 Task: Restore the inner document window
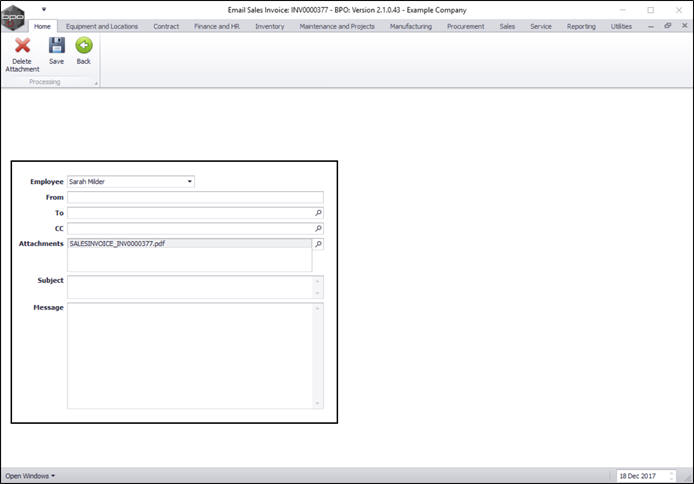[667, 26]
